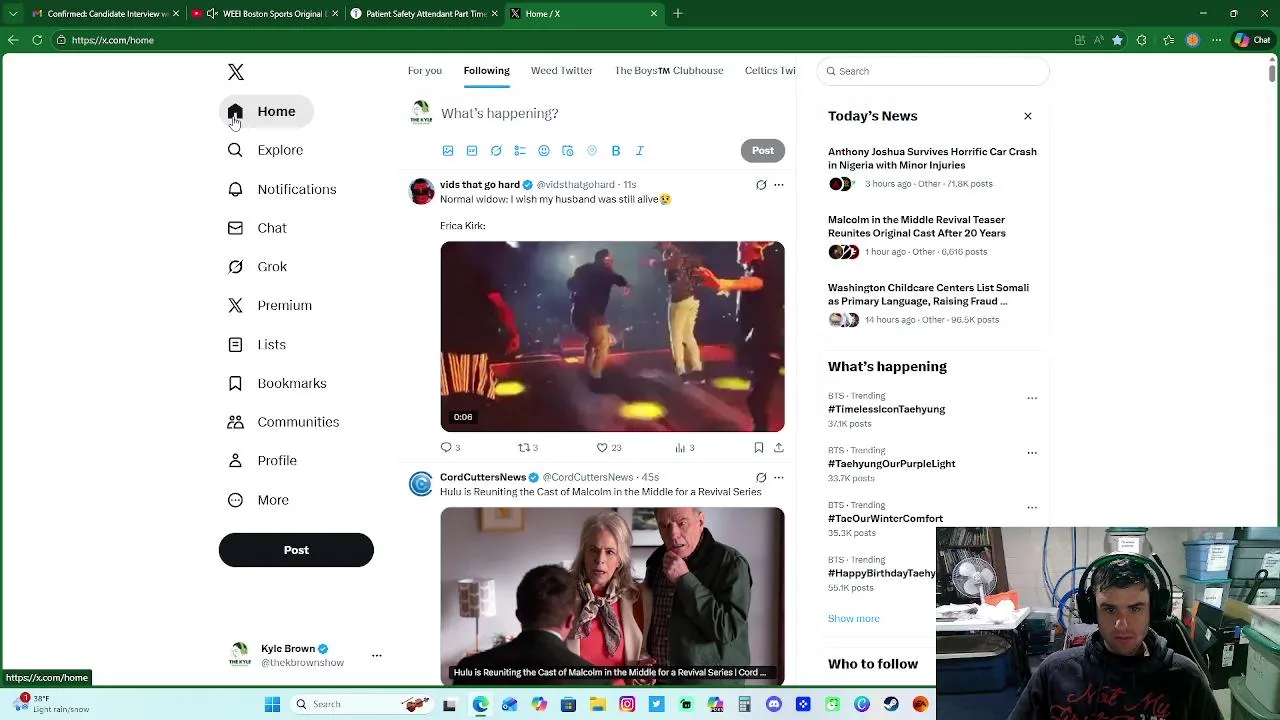Bookmark the vids that go hard post
The height and width of the screenshot is (720, 1280).
click(x=759, y=448)
